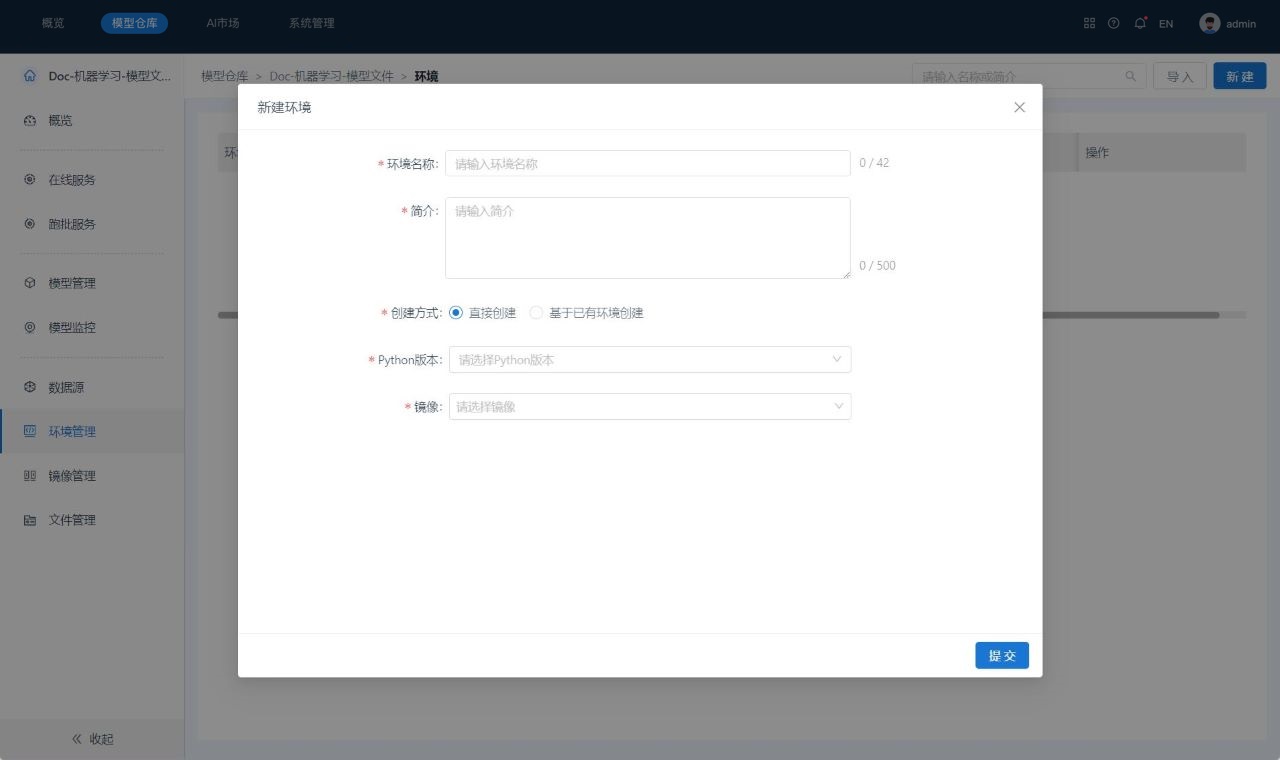Click the search magnifier icon
Image resolution: width=1280 pixels, height=760 pixels.
pyautogui.click(x=1131, y=76)
